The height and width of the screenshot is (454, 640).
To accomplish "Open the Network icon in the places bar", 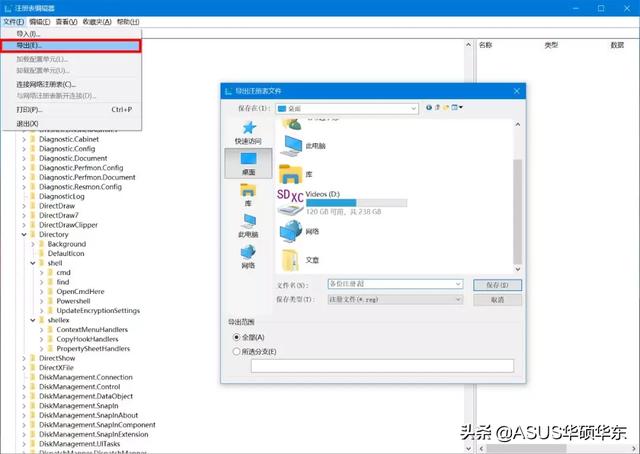I will (x=248, y=256).
